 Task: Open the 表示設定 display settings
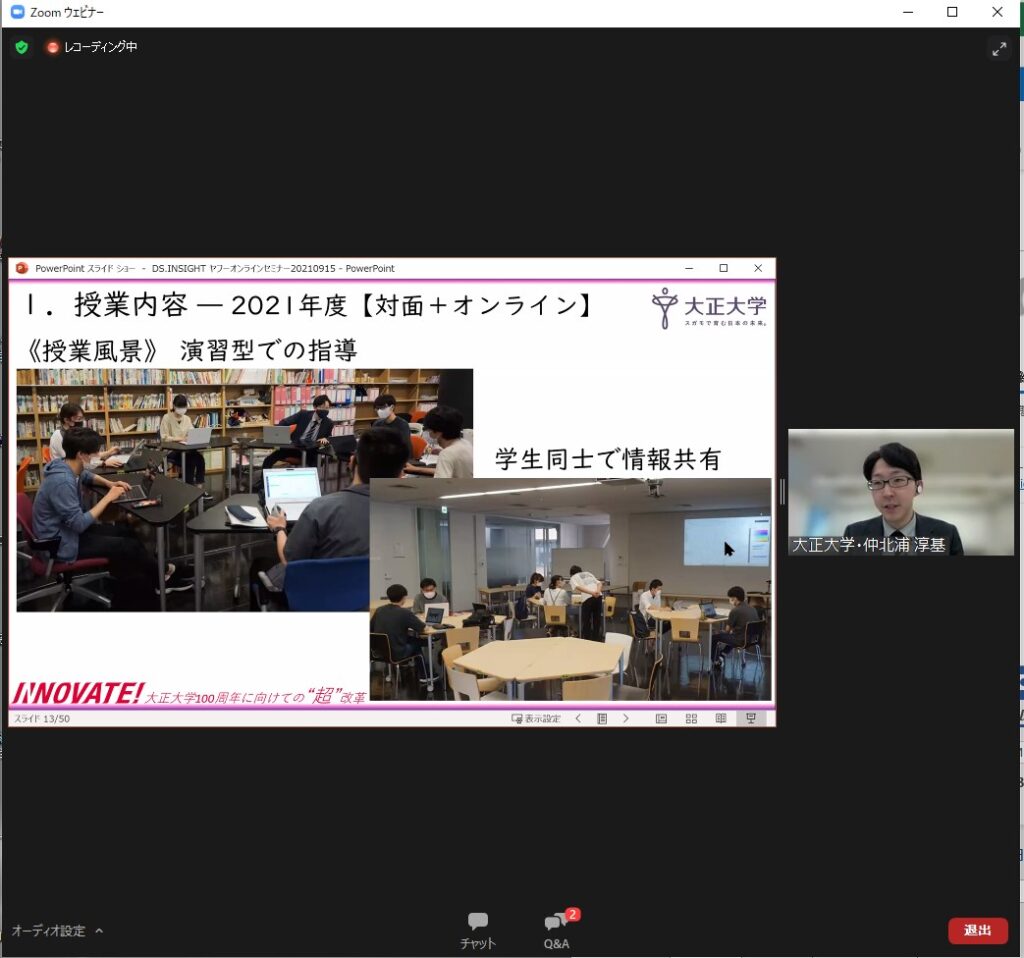click(536, 718)
